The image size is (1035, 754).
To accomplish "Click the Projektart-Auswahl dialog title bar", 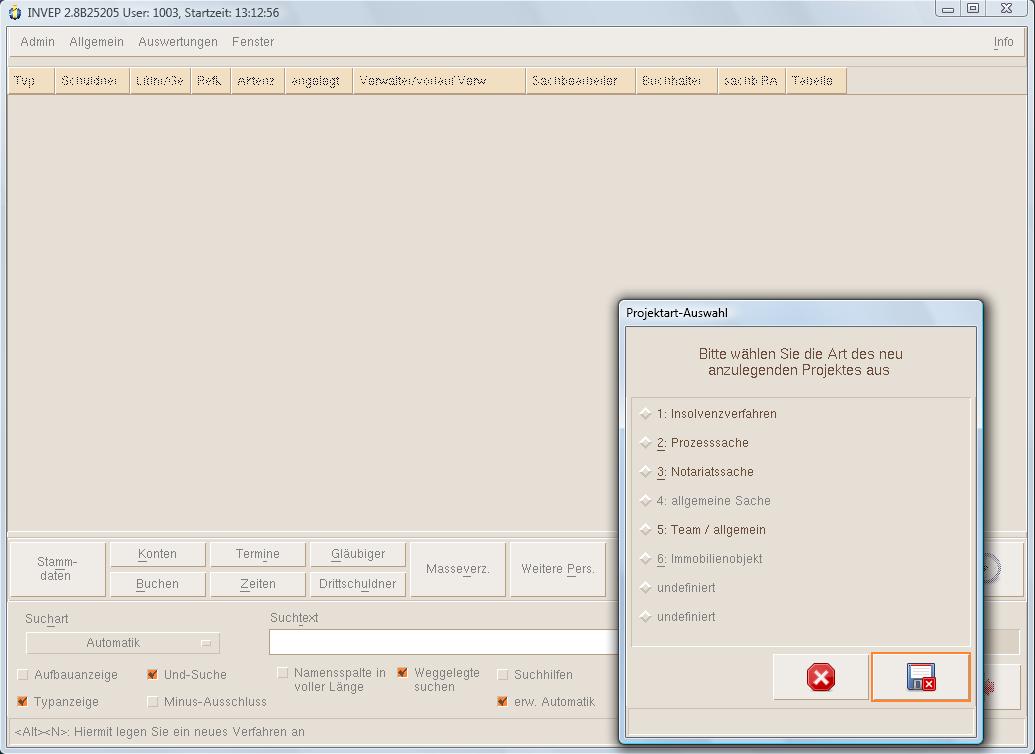I will 800,313.
